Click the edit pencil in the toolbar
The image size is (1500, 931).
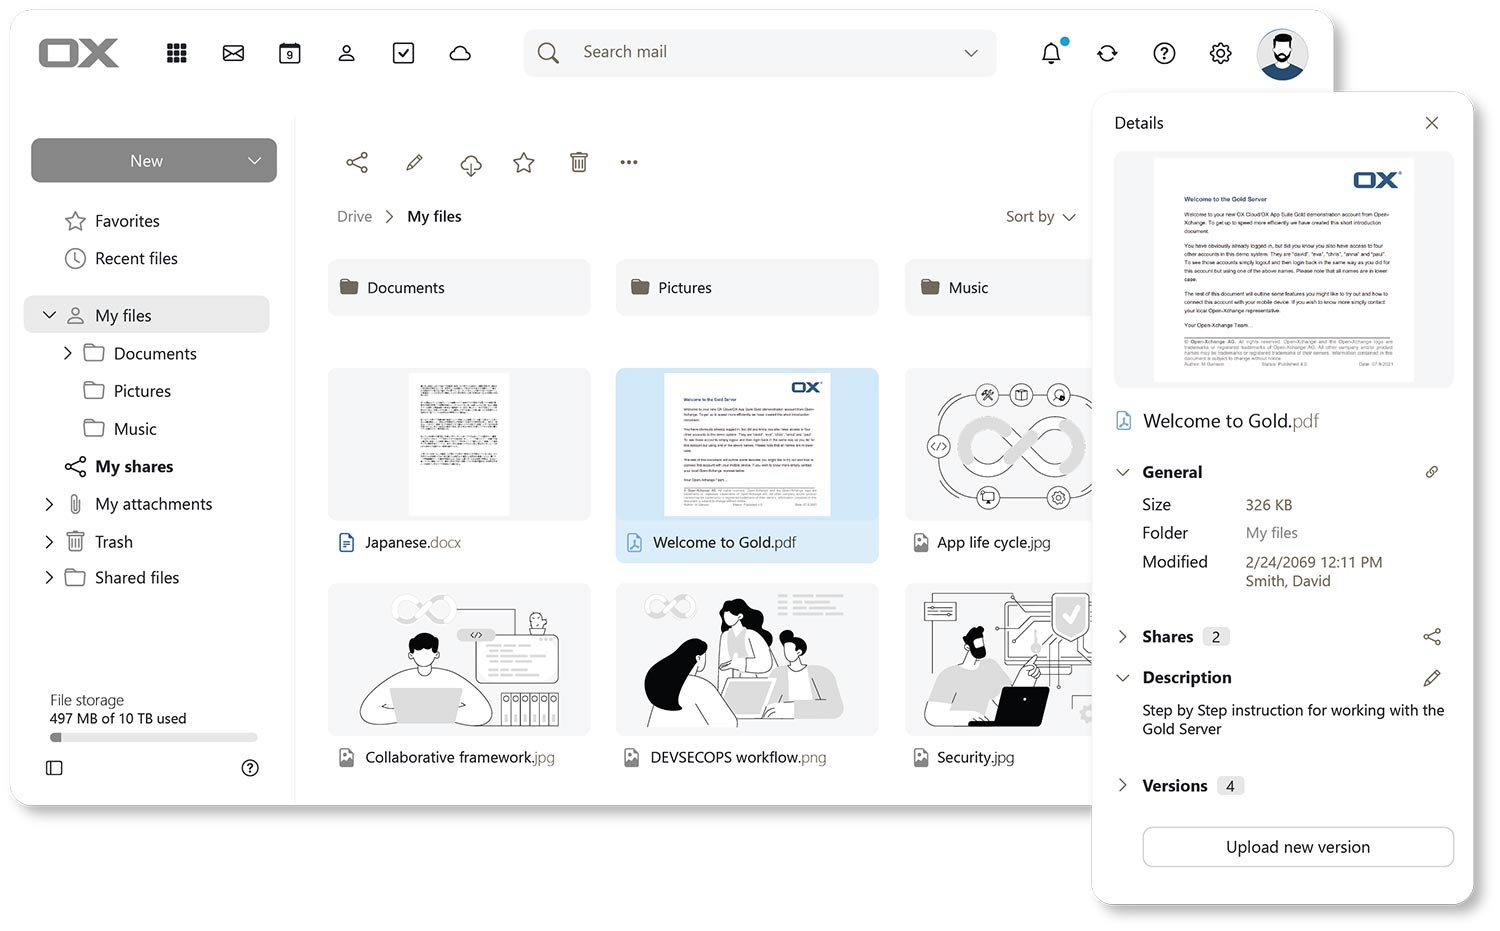414,162
